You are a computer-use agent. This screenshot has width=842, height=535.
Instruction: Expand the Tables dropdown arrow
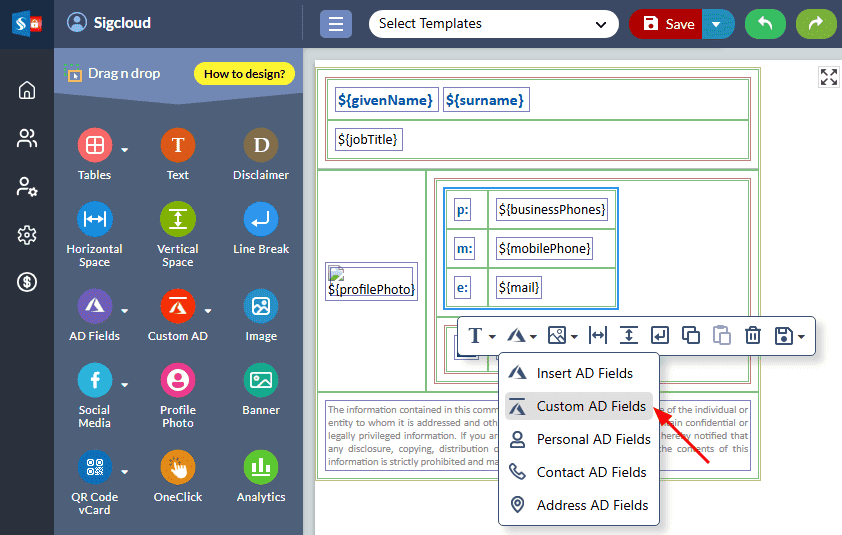(125, 151)
